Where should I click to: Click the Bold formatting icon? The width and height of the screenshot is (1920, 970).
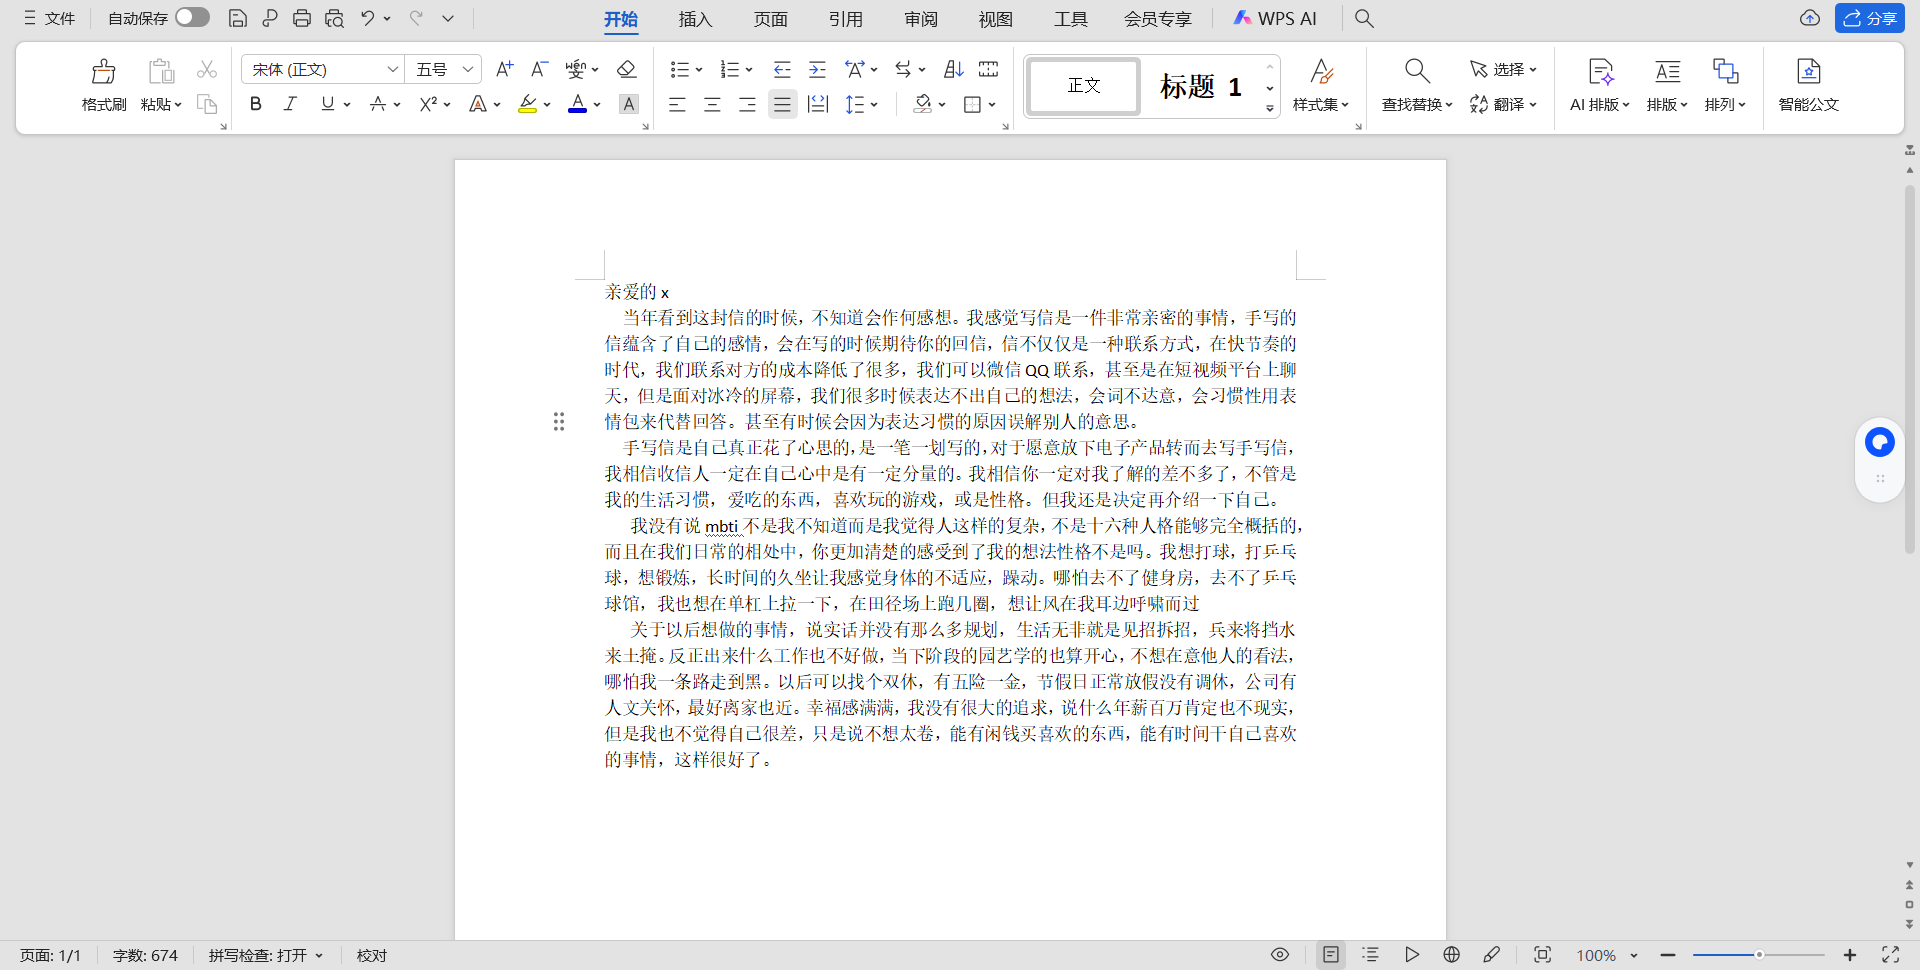point(256,104)
